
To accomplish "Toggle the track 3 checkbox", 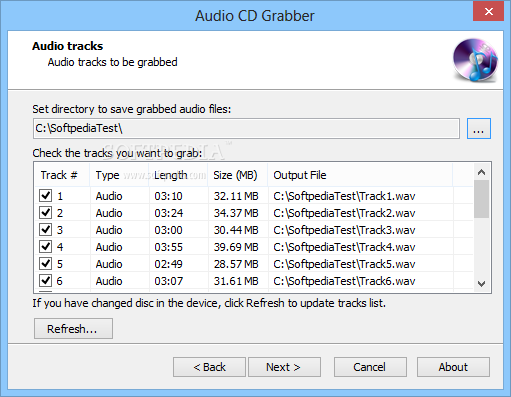I will pyautogui.click(x=46, y=230).
